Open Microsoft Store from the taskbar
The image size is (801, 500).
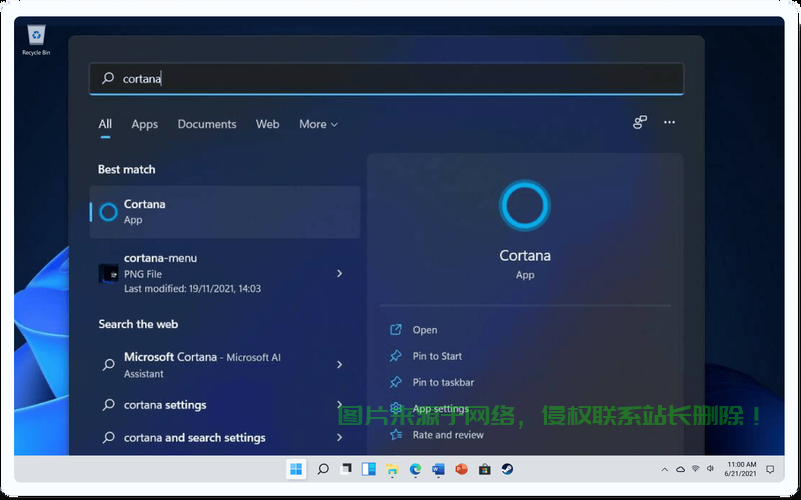[484, 469]
